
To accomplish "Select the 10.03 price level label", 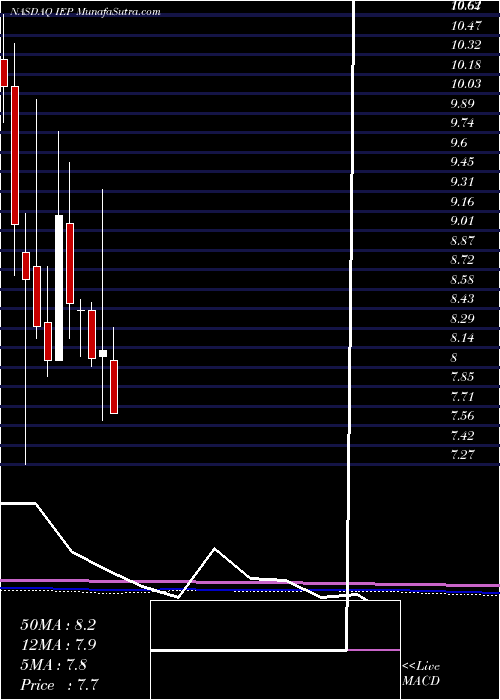I will coord(466,84).
